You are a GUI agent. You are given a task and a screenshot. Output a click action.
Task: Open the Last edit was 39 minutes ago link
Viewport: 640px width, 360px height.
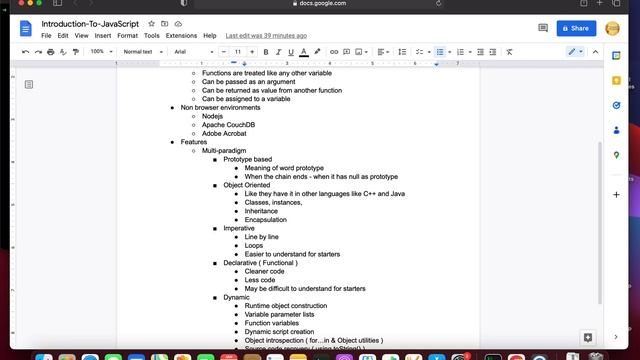click(266, 36)
